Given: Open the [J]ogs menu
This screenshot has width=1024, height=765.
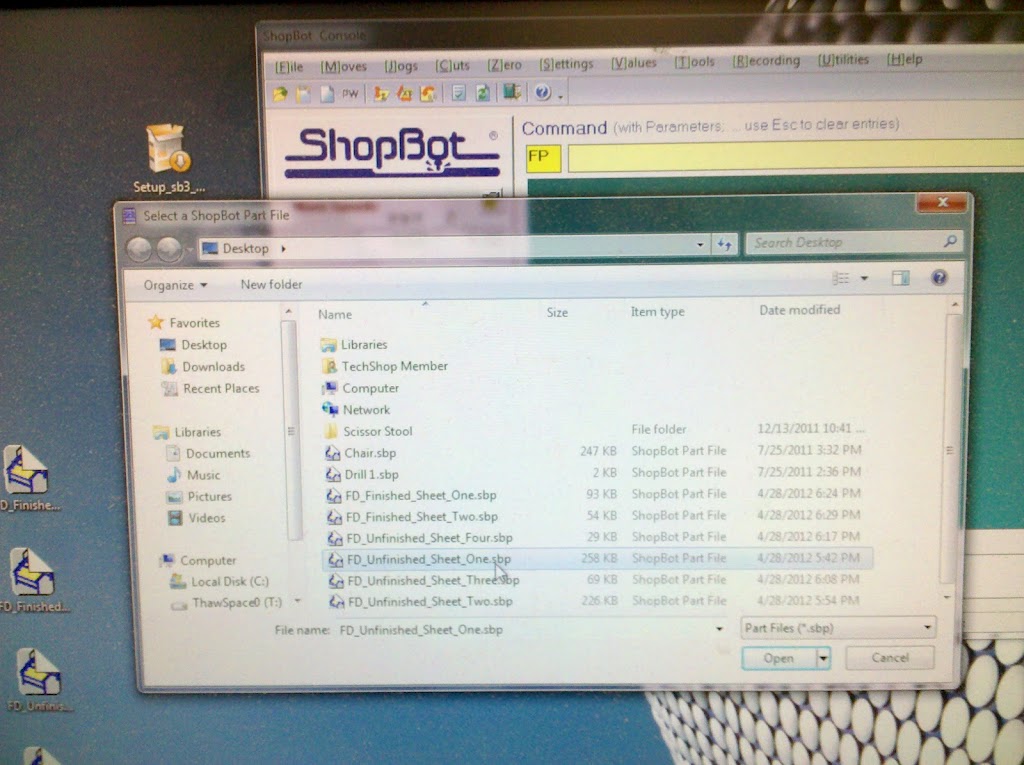Looking at the screenshot, I should (x=400, y=66).
